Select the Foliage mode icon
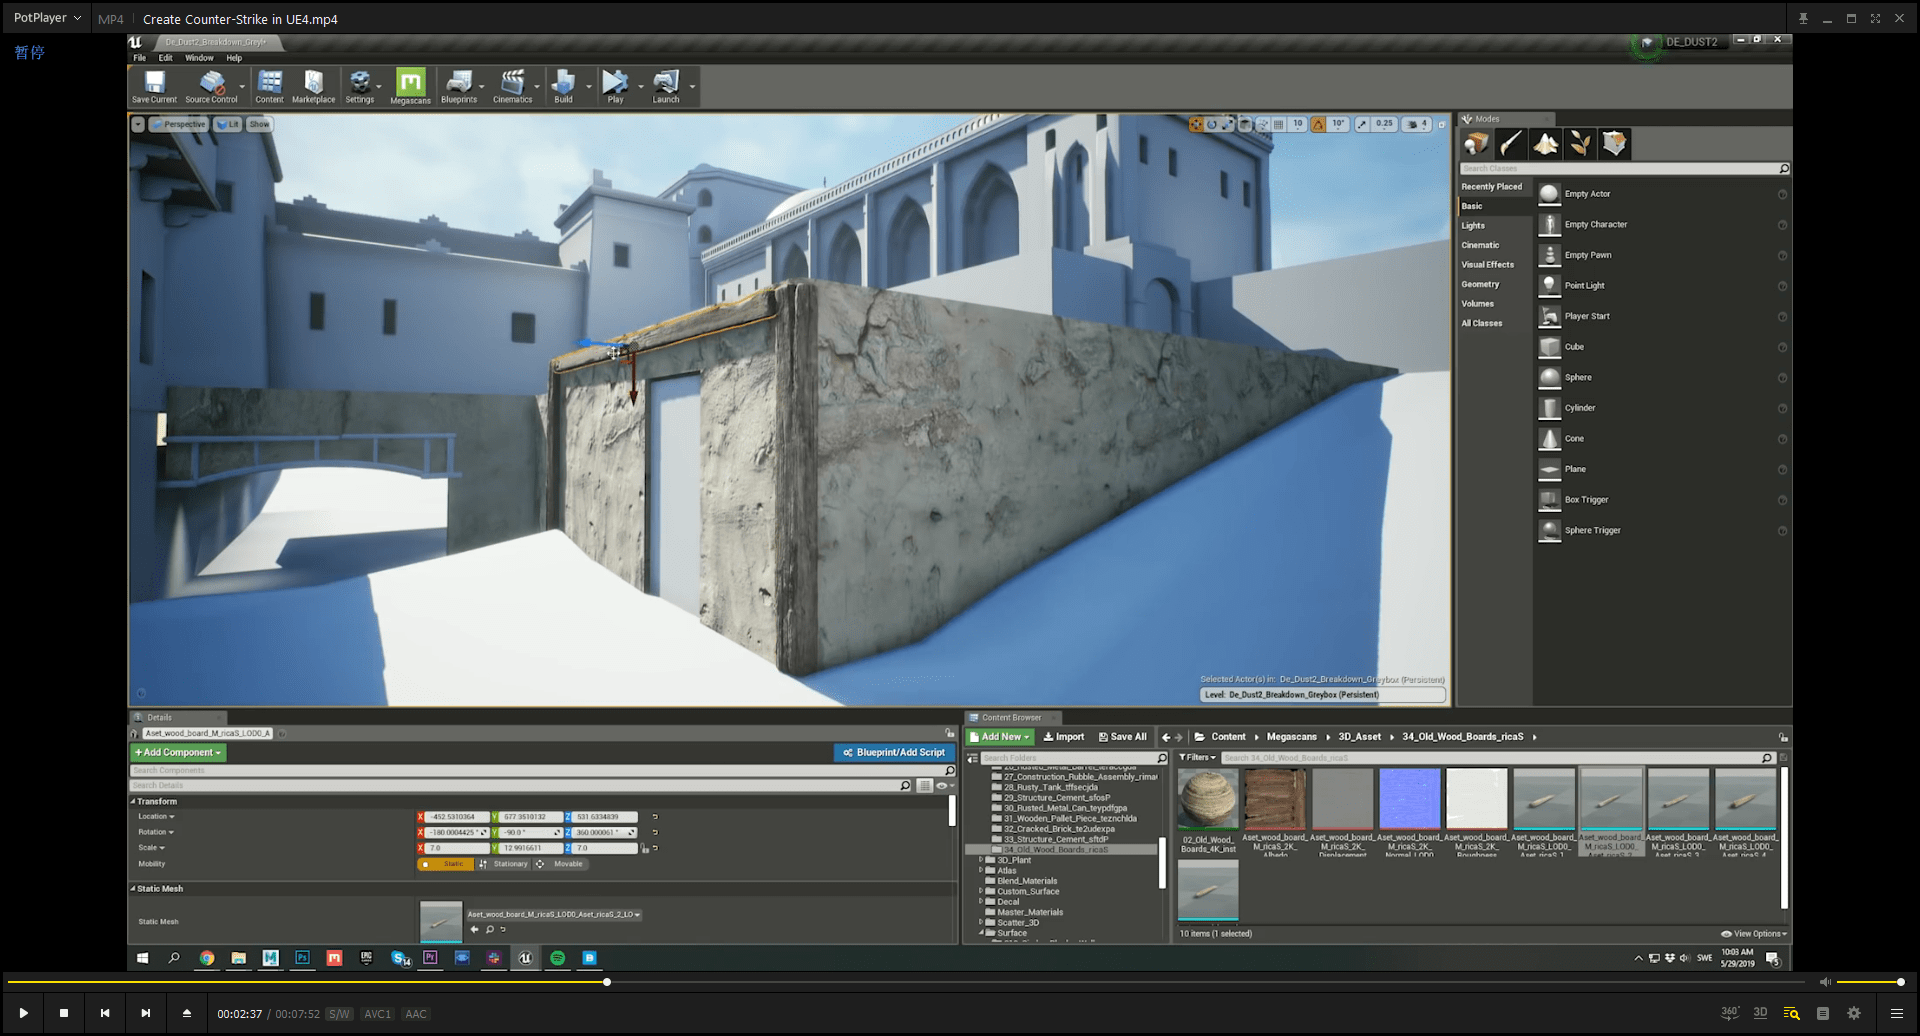 (1580, 144)
